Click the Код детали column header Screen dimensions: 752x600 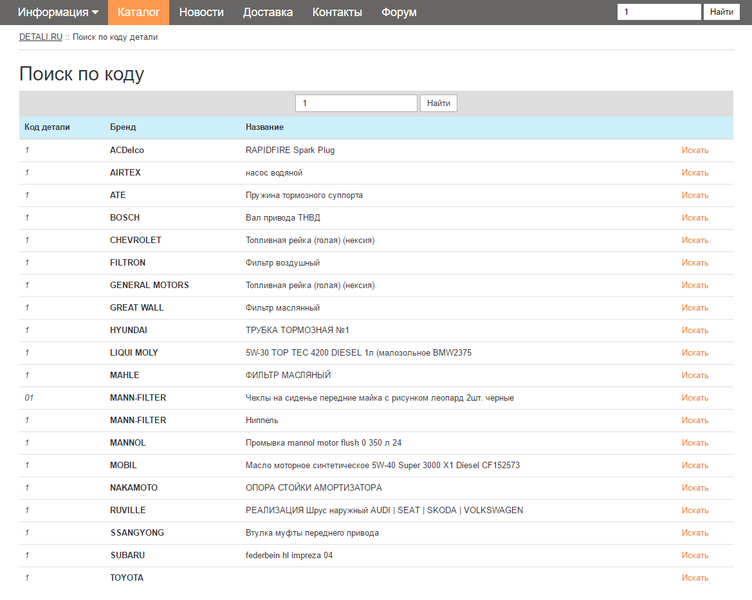(47, 127)
